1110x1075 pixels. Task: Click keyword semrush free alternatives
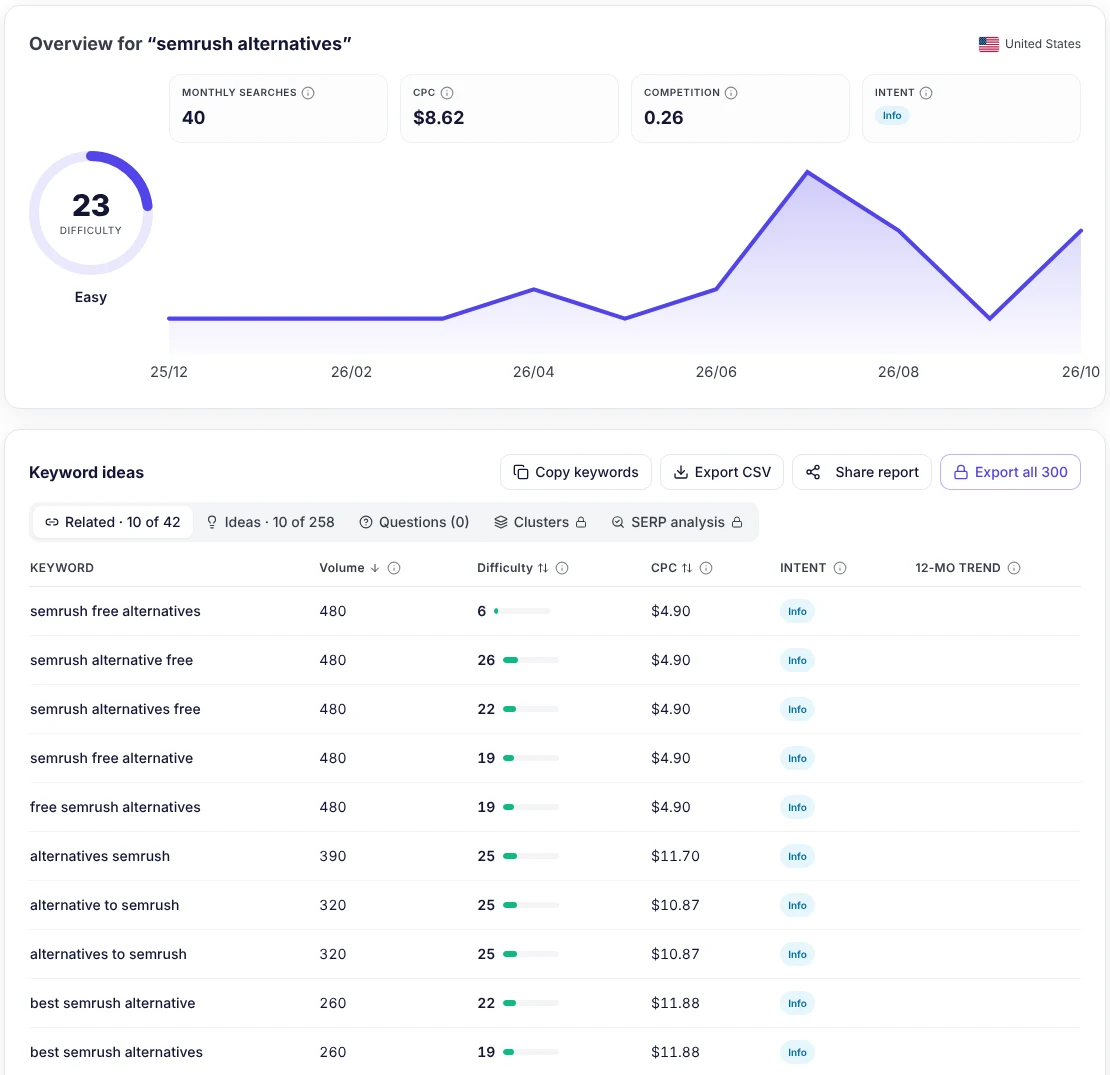(x=115, y=611)
